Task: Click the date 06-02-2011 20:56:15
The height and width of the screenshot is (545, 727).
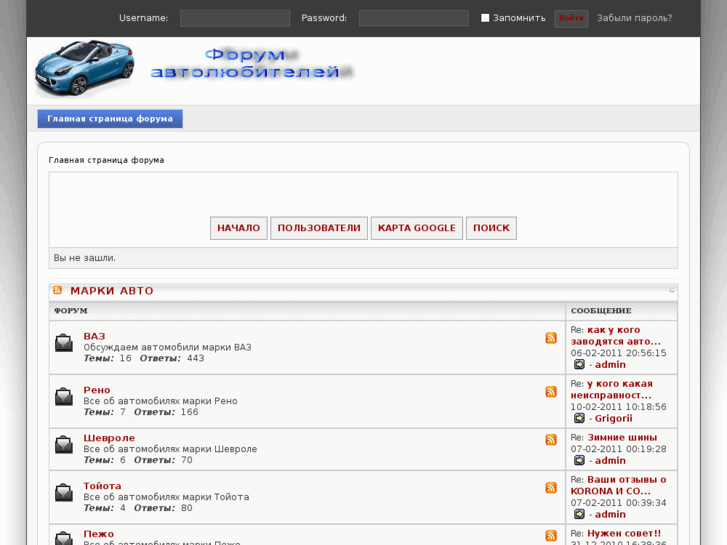Action: [619, 353]
